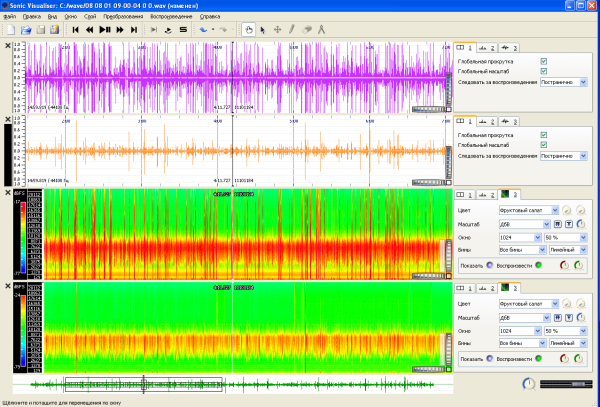The height and width of the screenshot is (407, 600).
Task: Click the double-arrow Fast Forward button
Action: [120, 29]
